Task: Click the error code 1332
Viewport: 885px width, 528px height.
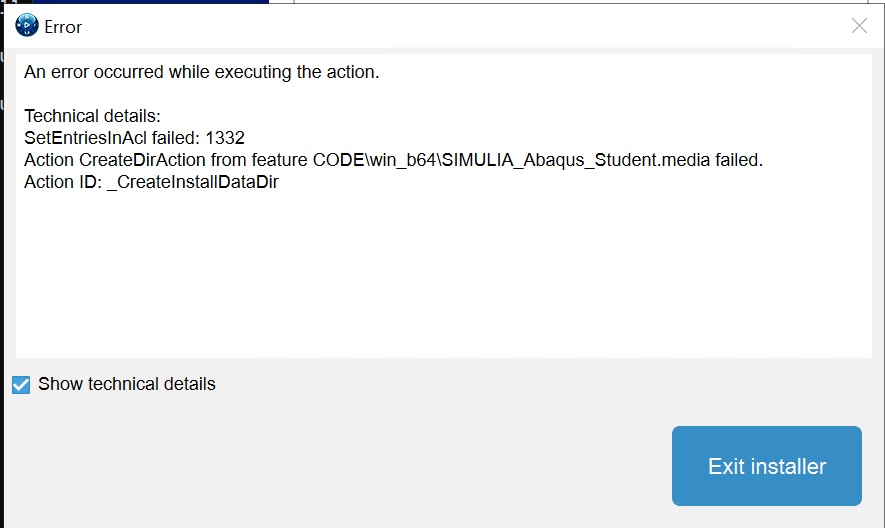Action: (x=225, y=138)
